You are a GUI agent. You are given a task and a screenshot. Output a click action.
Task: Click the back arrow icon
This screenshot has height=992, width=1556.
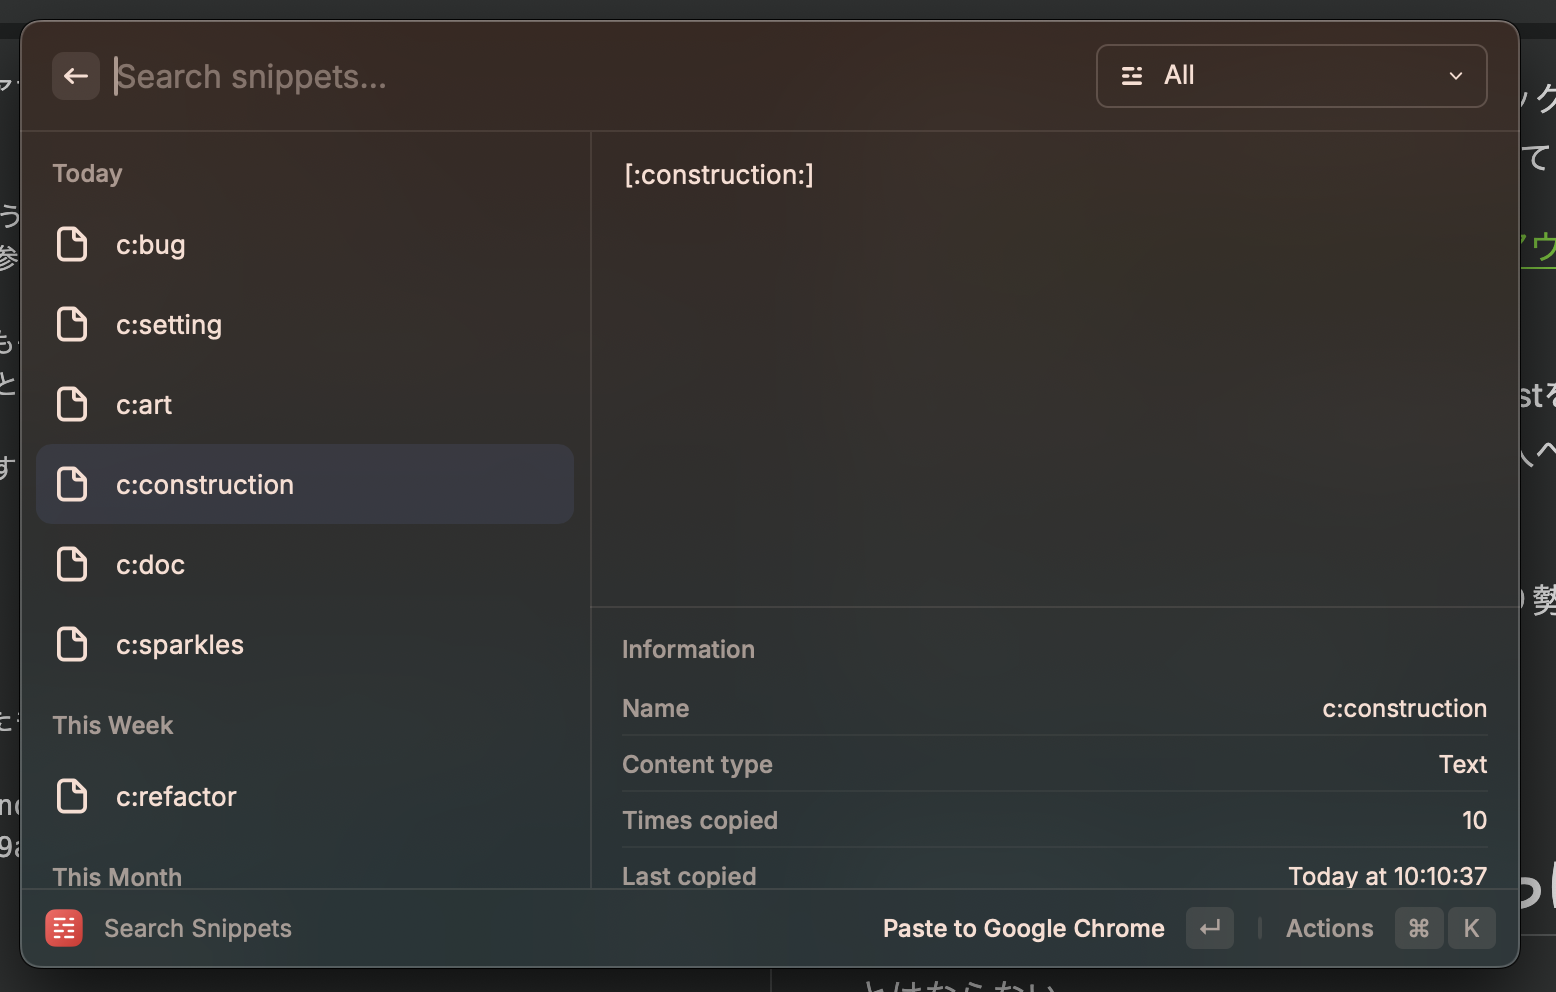(76, 76)
